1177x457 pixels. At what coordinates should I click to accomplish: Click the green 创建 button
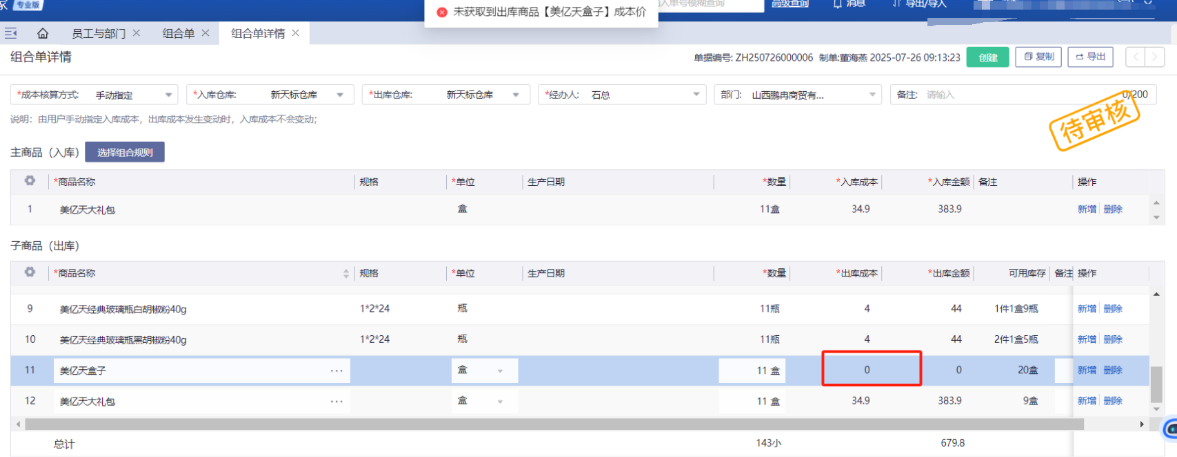tap(988, 57)
